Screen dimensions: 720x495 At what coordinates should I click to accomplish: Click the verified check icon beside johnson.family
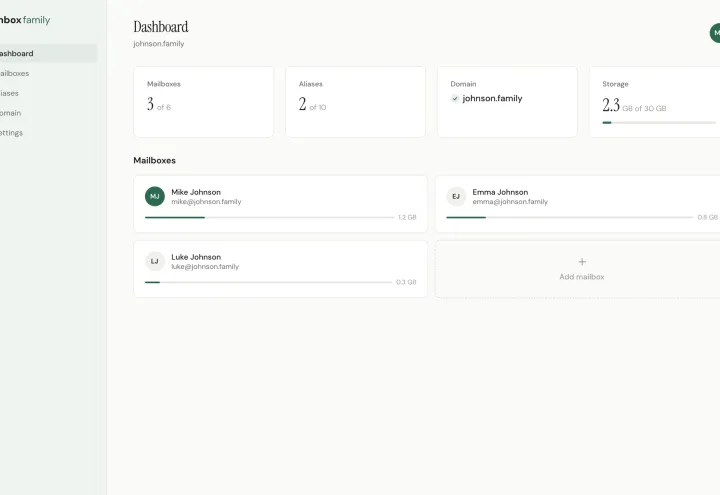click(455, 98)
